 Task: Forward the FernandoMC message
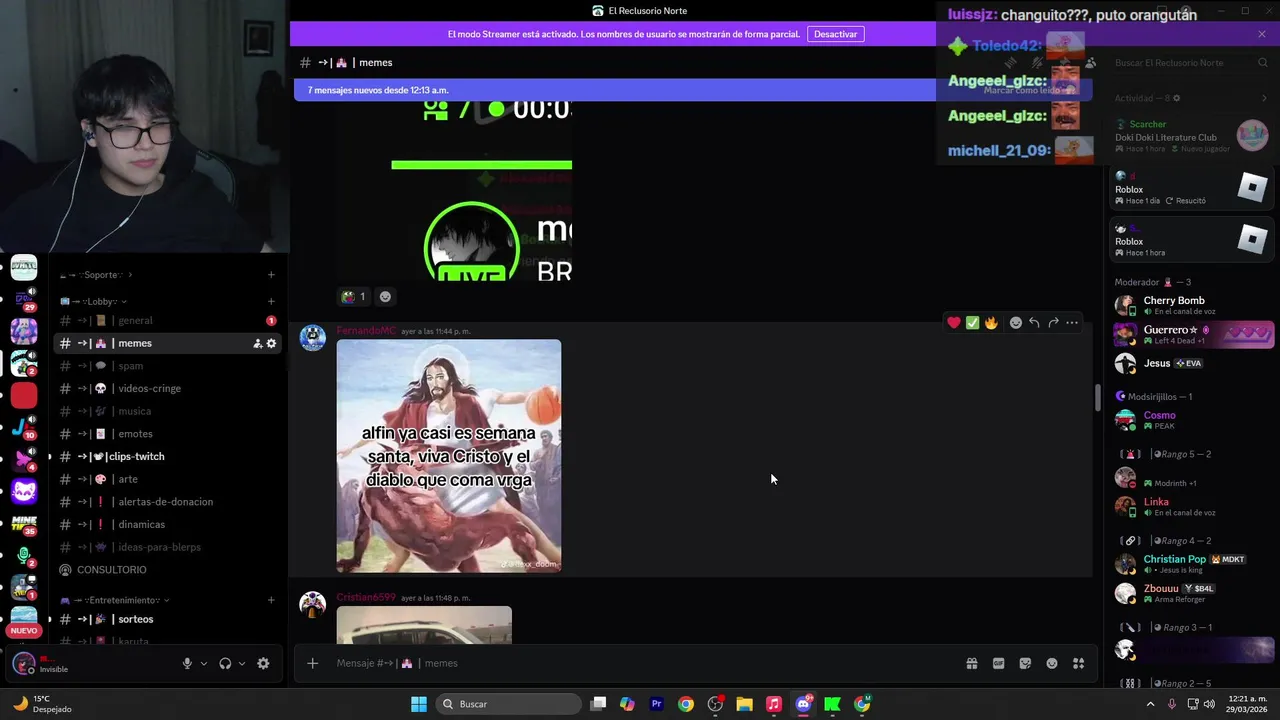coord(1053,322)
